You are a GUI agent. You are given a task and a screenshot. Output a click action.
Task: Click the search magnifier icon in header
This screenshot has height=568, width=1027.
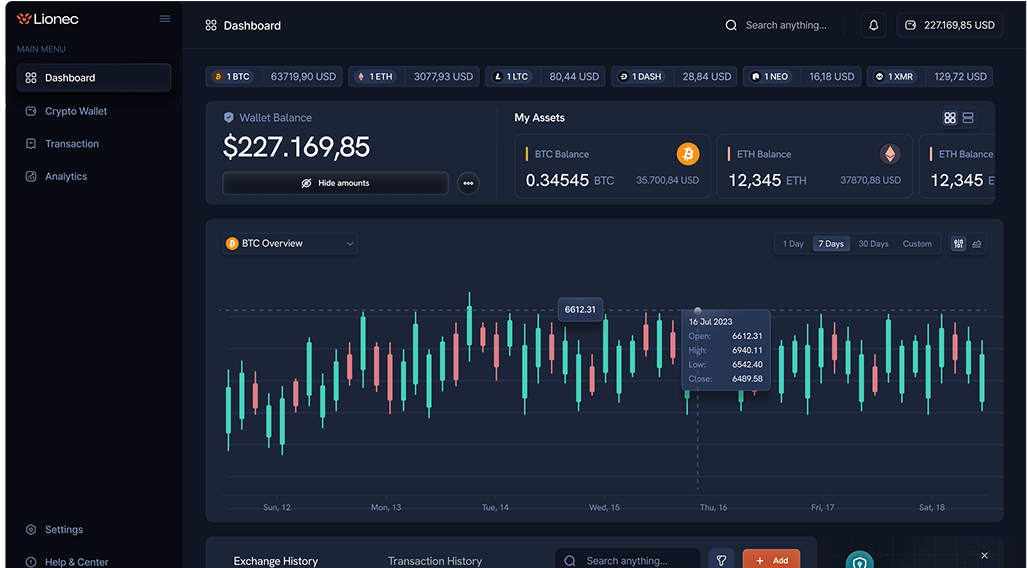pyautogui.click(x=731, y=26)
